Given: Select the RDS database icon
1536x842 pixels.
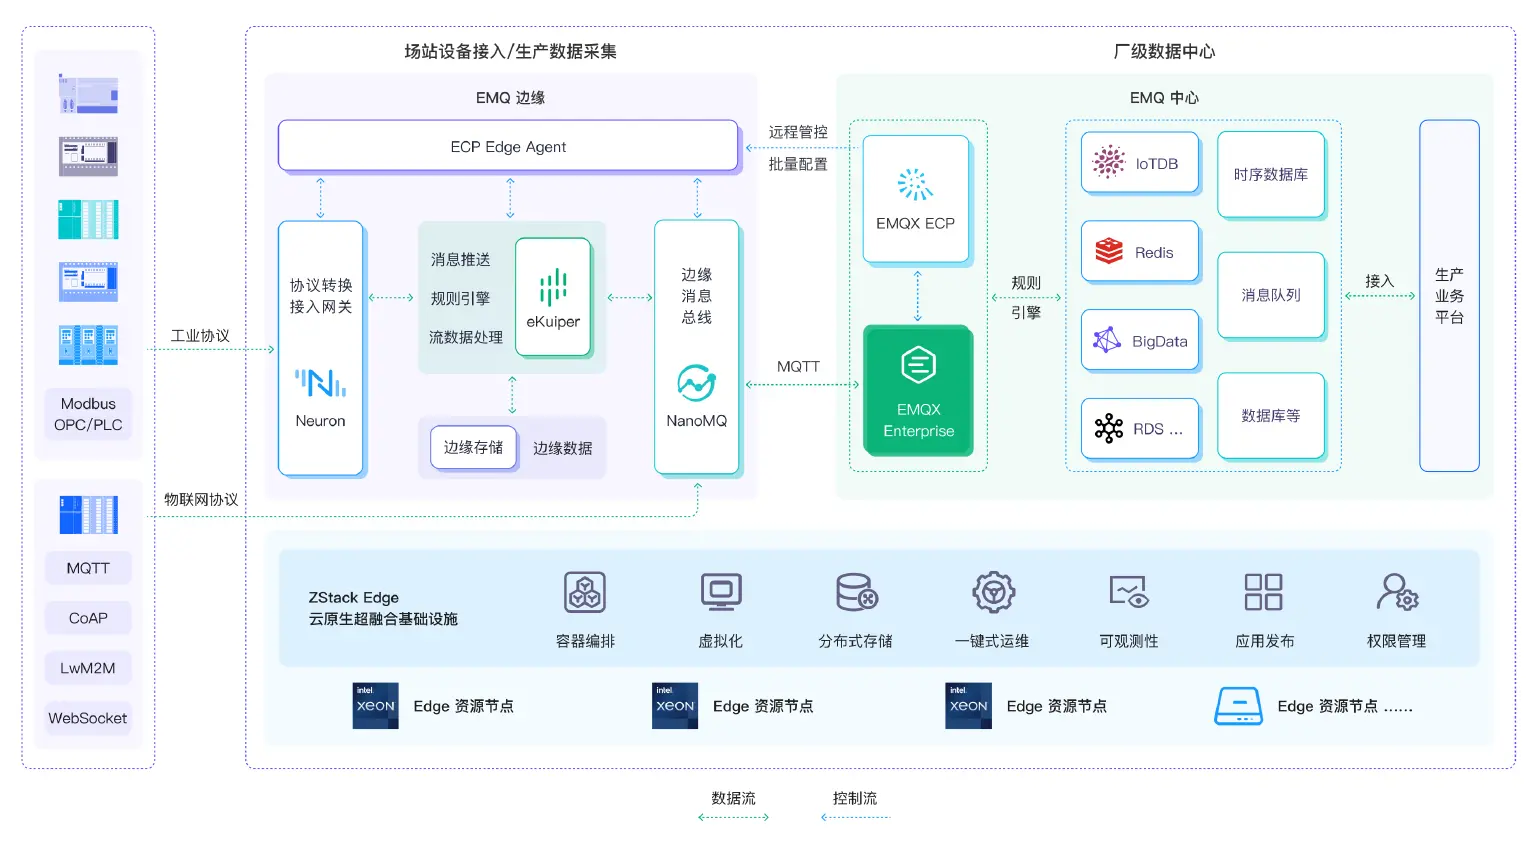Looking at the screenshot, I should (x=1107, y=428).
